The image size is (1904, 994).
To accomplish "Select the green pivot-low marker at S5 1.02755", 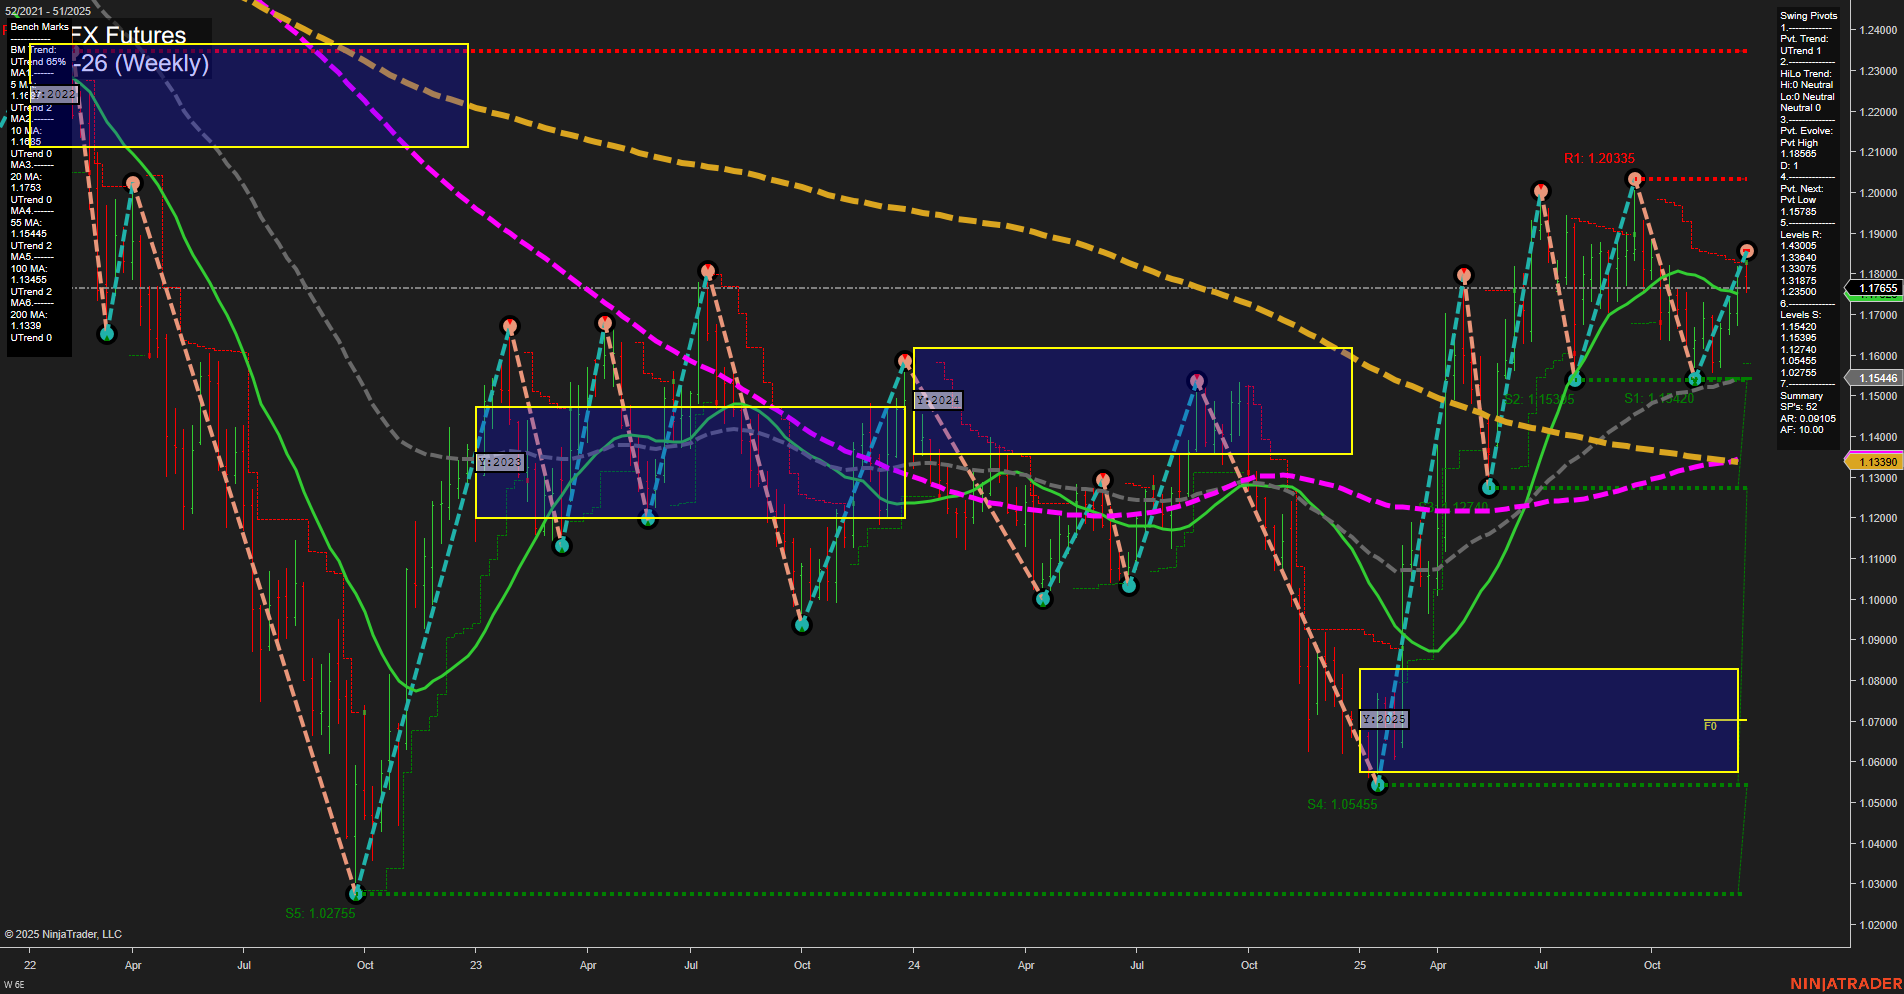I will tap(355, 894).
